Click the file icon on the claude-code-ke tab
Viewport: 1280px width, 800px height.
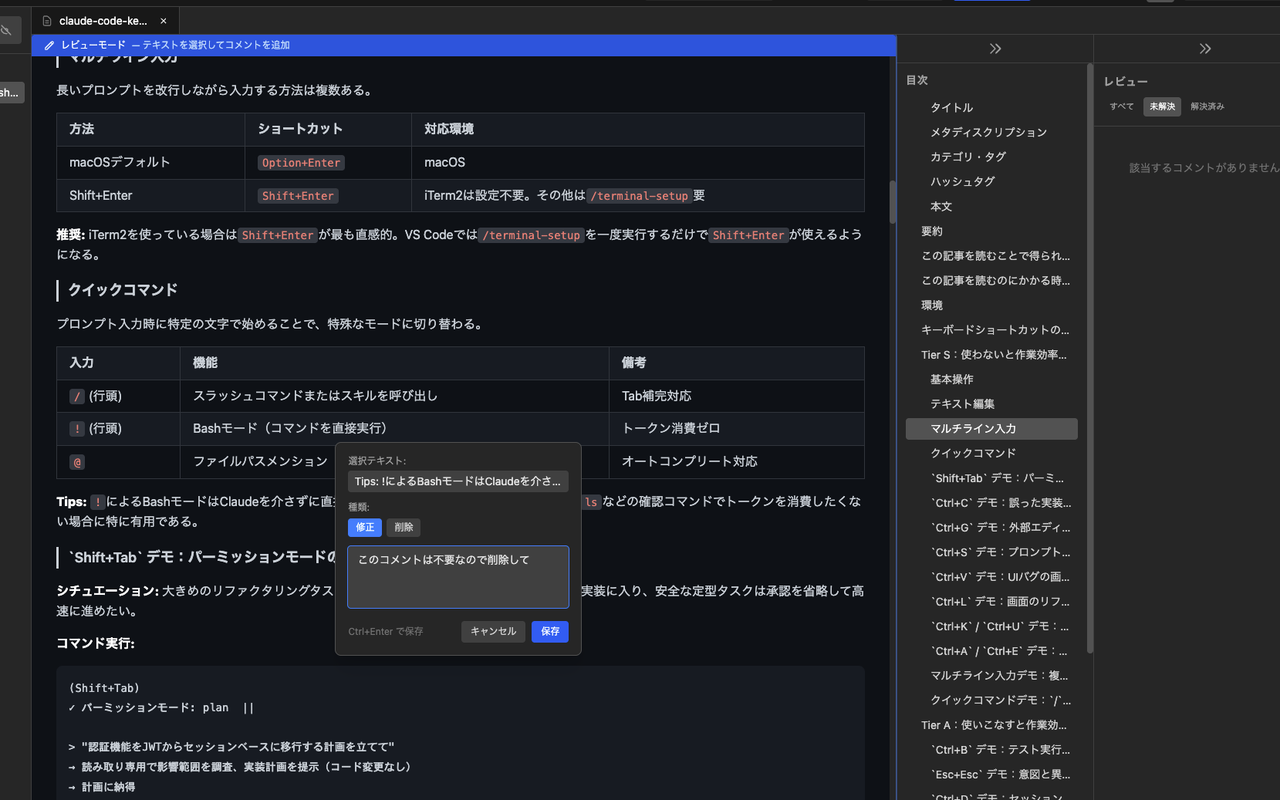[x=47, y=20]
